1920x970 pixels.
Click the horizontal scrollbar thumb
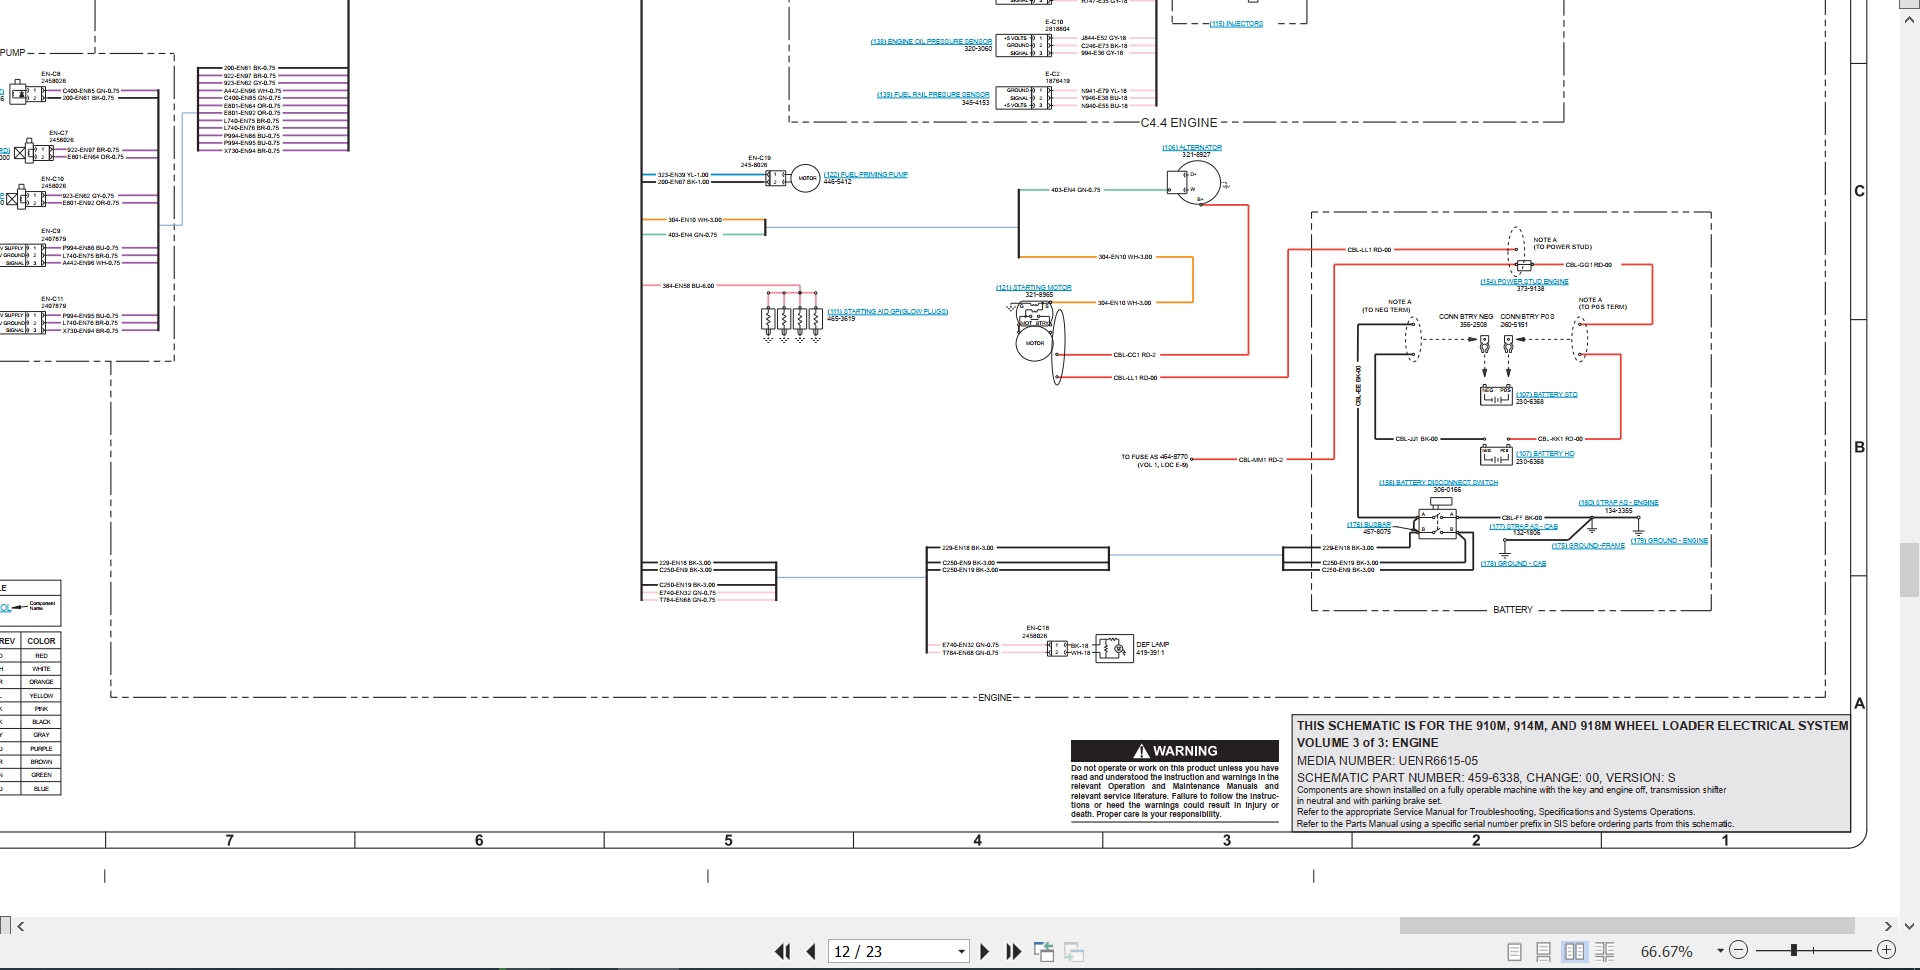(1627, 926)
